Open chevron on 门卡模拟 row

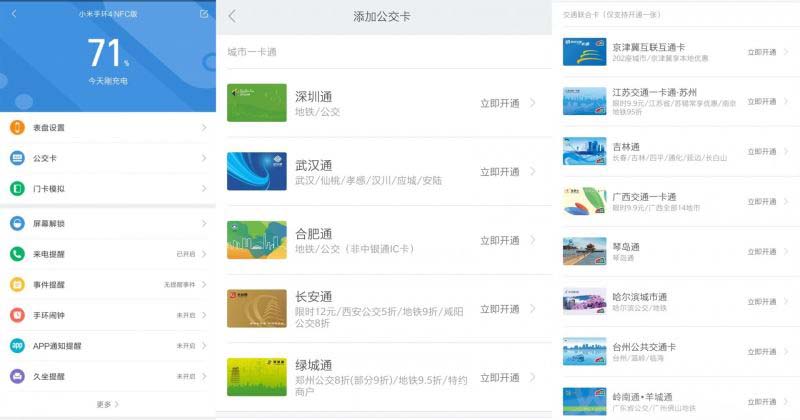coord(204,189)
